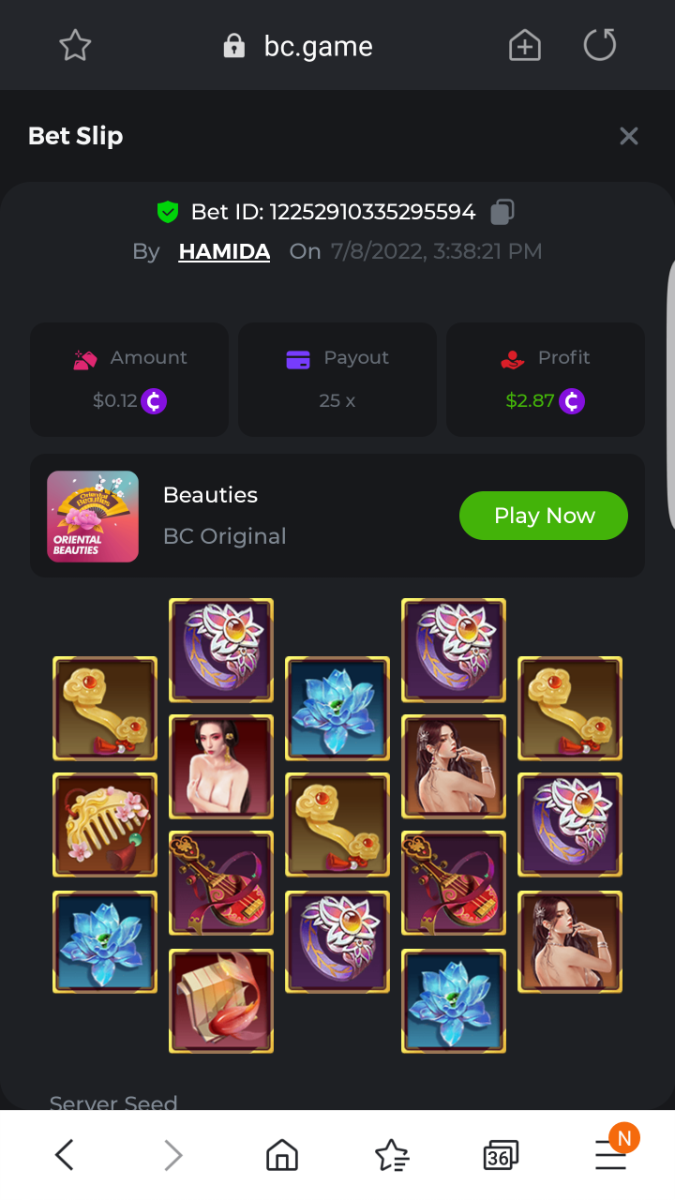
Task: Copy the Bet ID with the copy icon
Action: (503, 212)
